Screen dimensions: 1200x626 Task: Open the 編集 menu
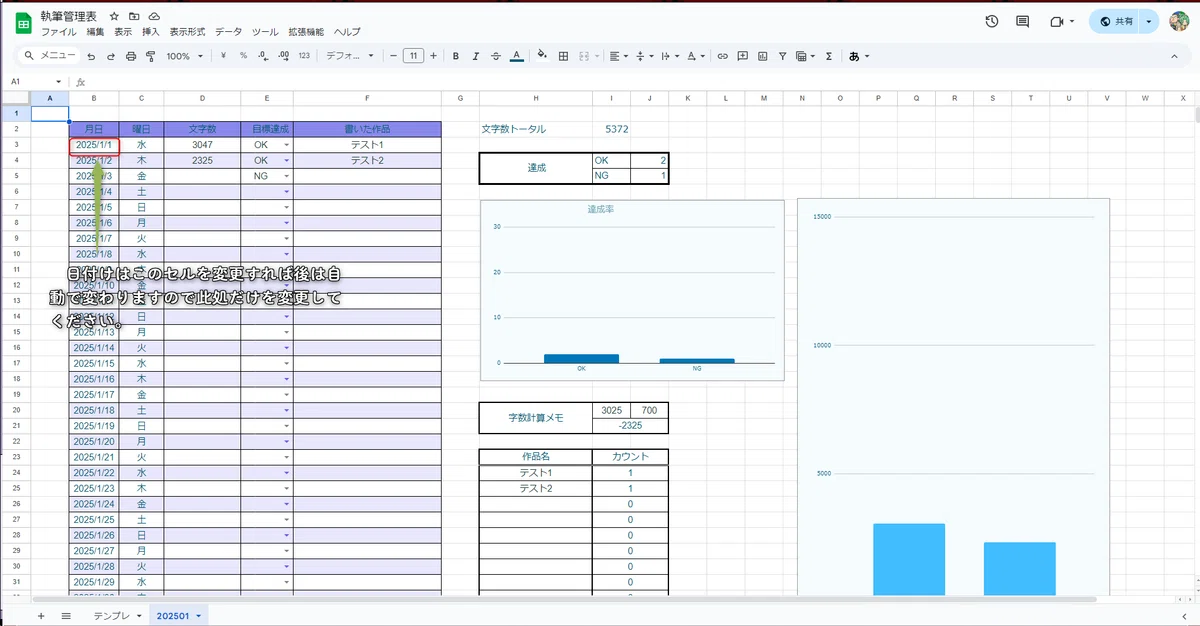[x=95, y=32]
